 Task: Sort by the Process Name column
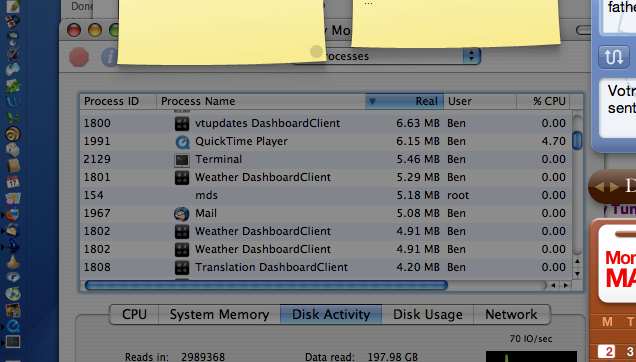click(x=261, y=101)
